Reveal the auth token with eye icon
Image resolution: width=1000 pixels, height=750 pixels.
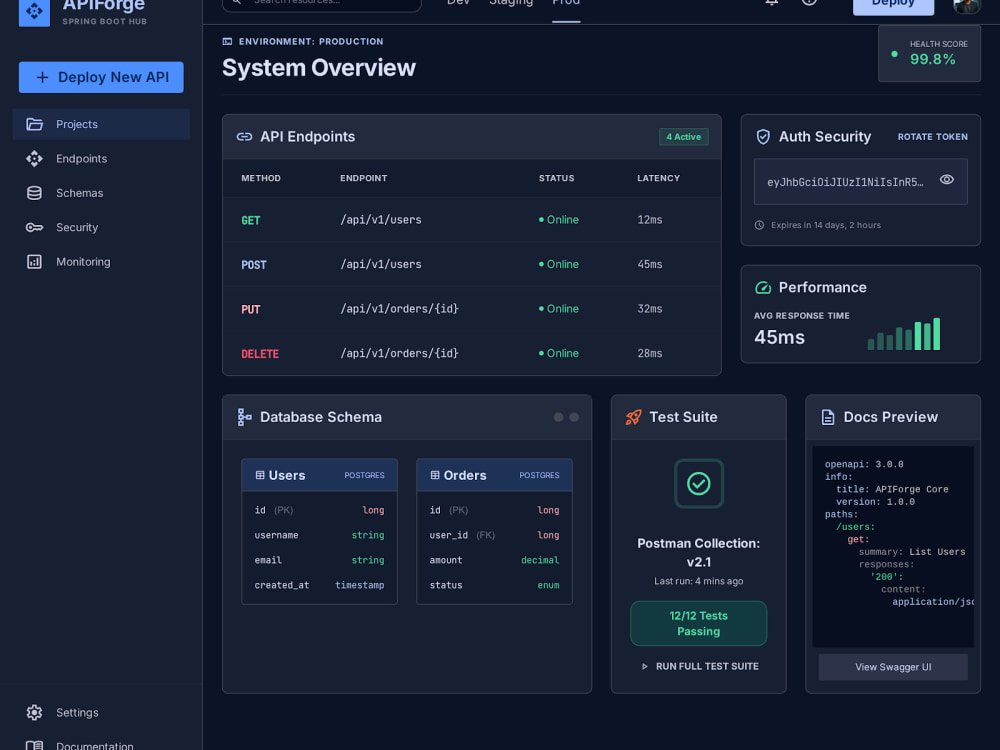point(946,180)
